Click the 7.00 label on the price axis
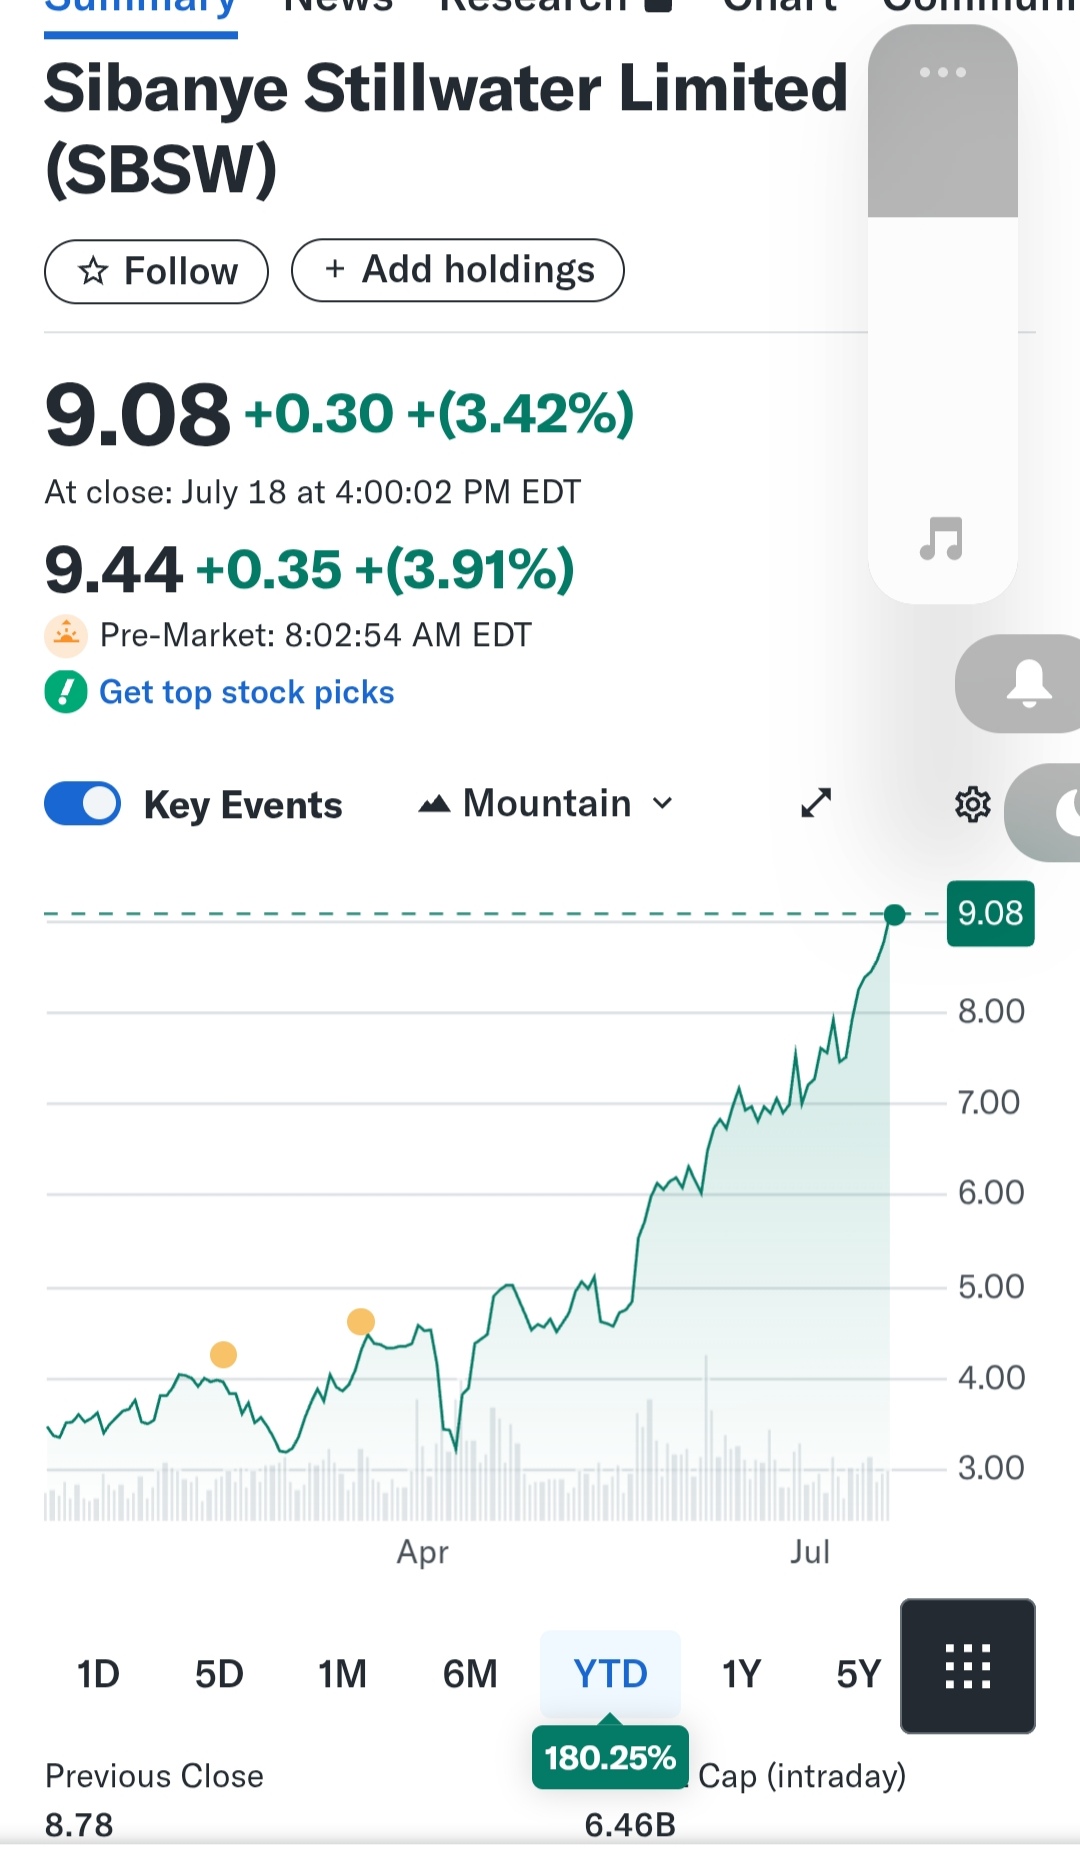The height and width of the screenshot is (1855, 1080). tap(989, 1102)
